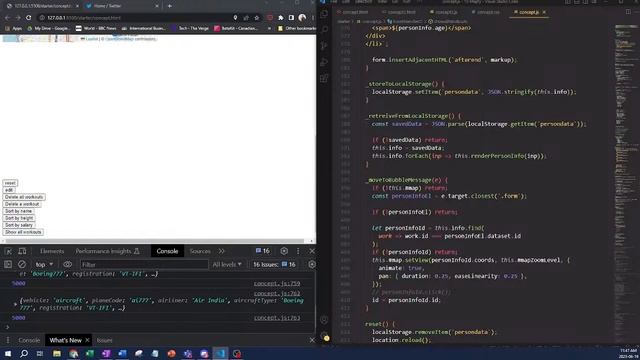The image size is (640, 360).
Task: Select the Console tab in the drawer
Action: 29,340
